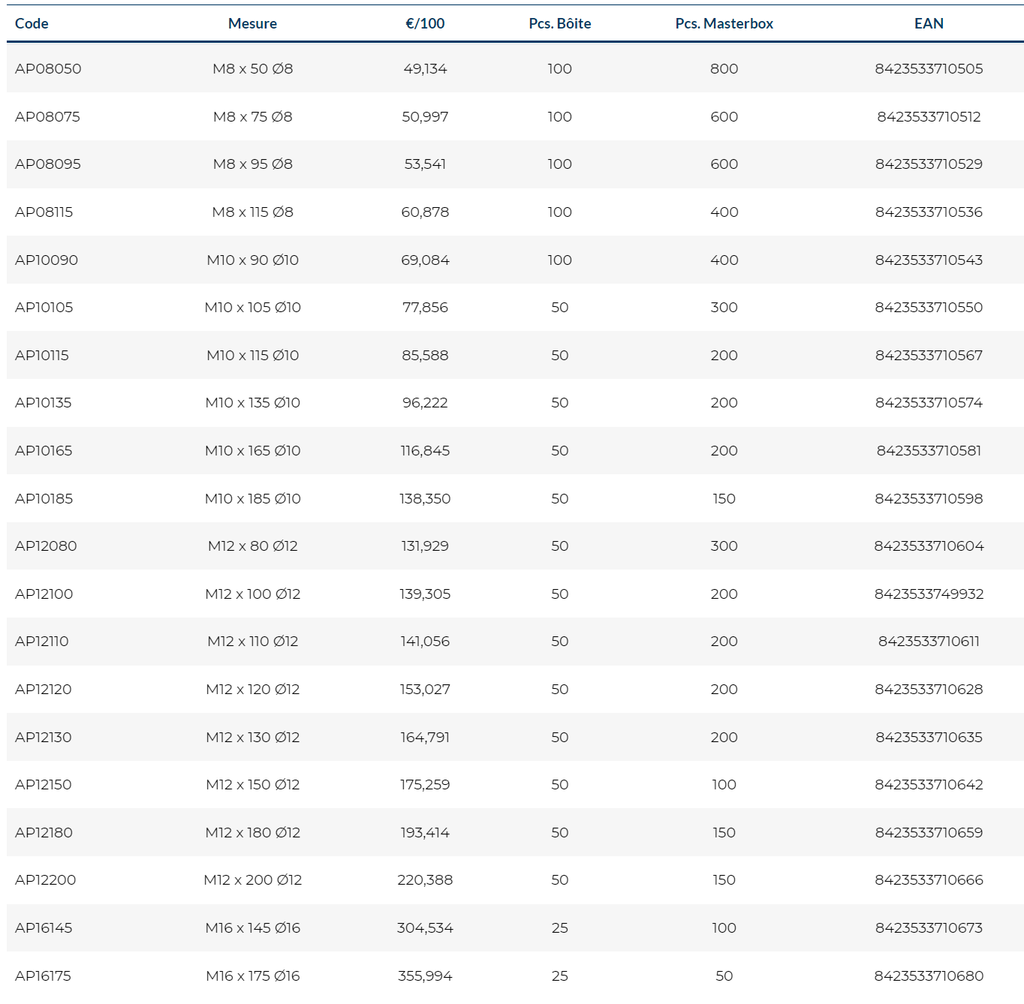This screenshot has width=1024, height=1004.
Task: Click measure M16 x 145 Ø16
Action: (x=253, y=928)
